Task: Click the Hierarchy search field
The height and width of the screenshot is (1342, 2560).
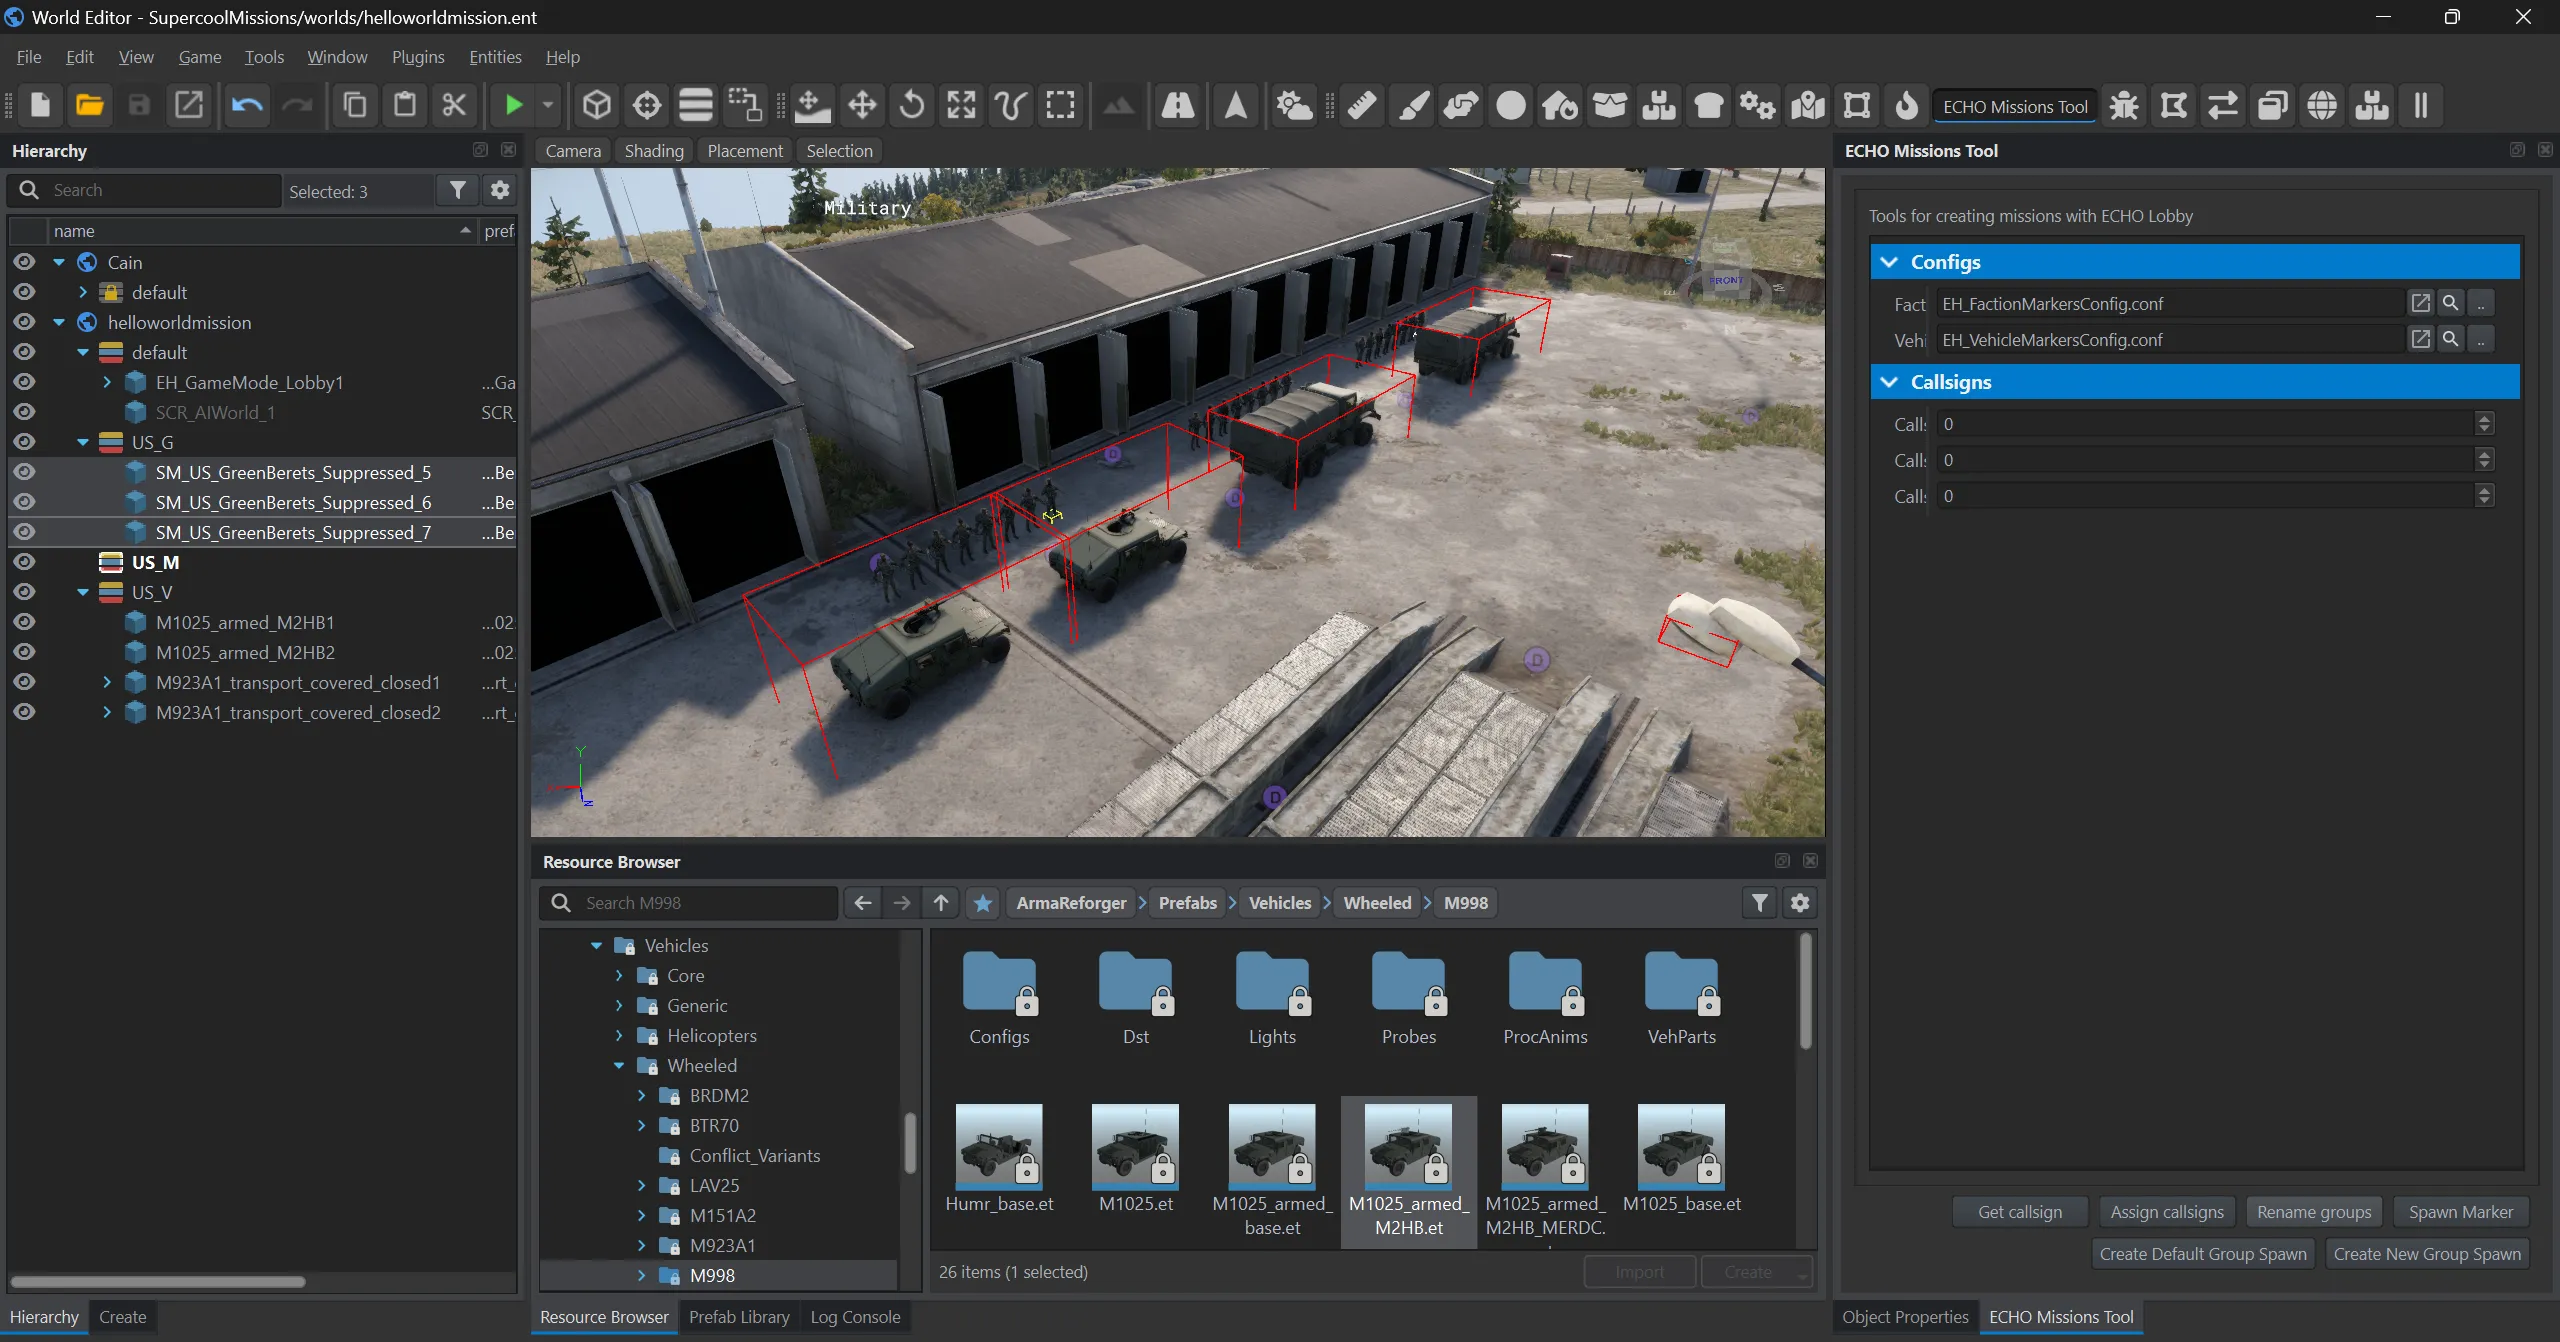Action: pyautogui.click(x=145, y=190)
